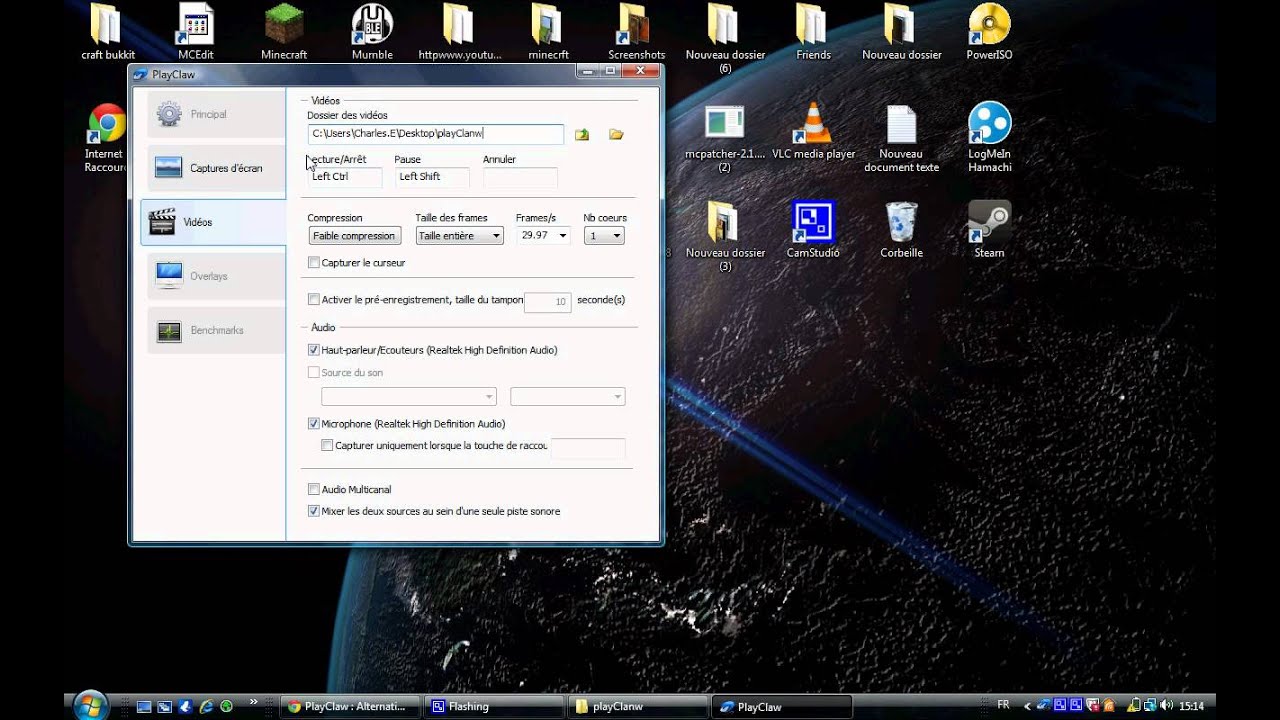The image size is (1280, 720).
Task: Select the PowerISO desktop shortcut
Action: tap(989, 33)
